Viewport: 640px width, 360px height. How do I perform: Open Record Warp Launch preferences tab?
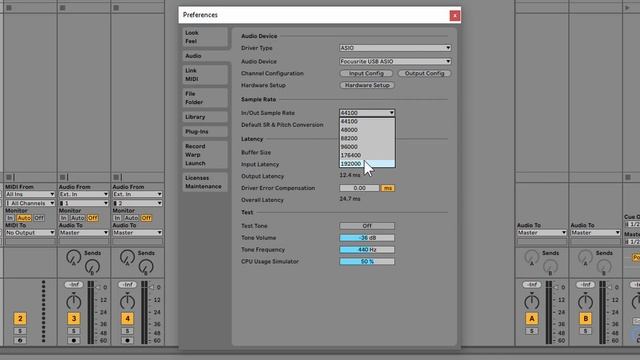coord(205,155)
